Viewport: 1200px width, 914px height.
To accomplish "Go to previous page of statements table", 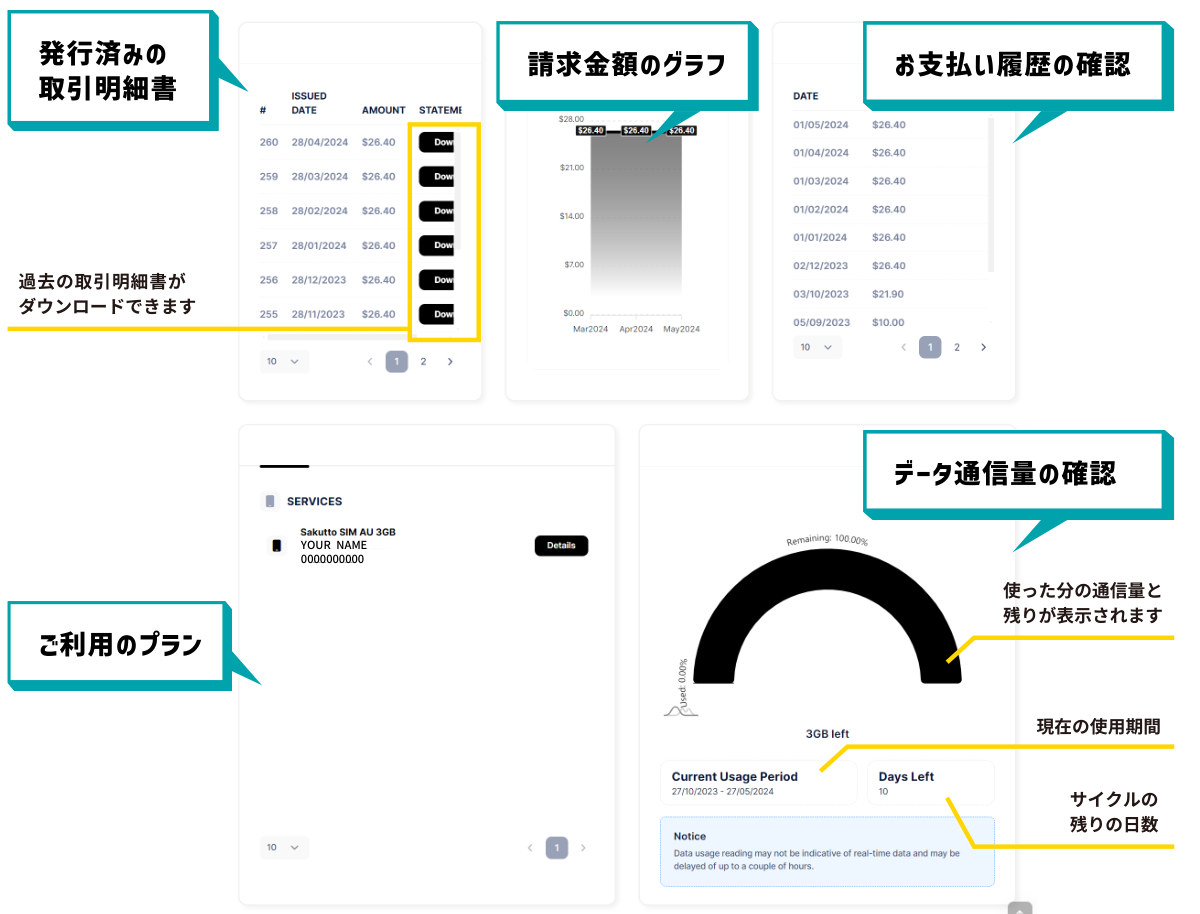I will coord(370,361).
